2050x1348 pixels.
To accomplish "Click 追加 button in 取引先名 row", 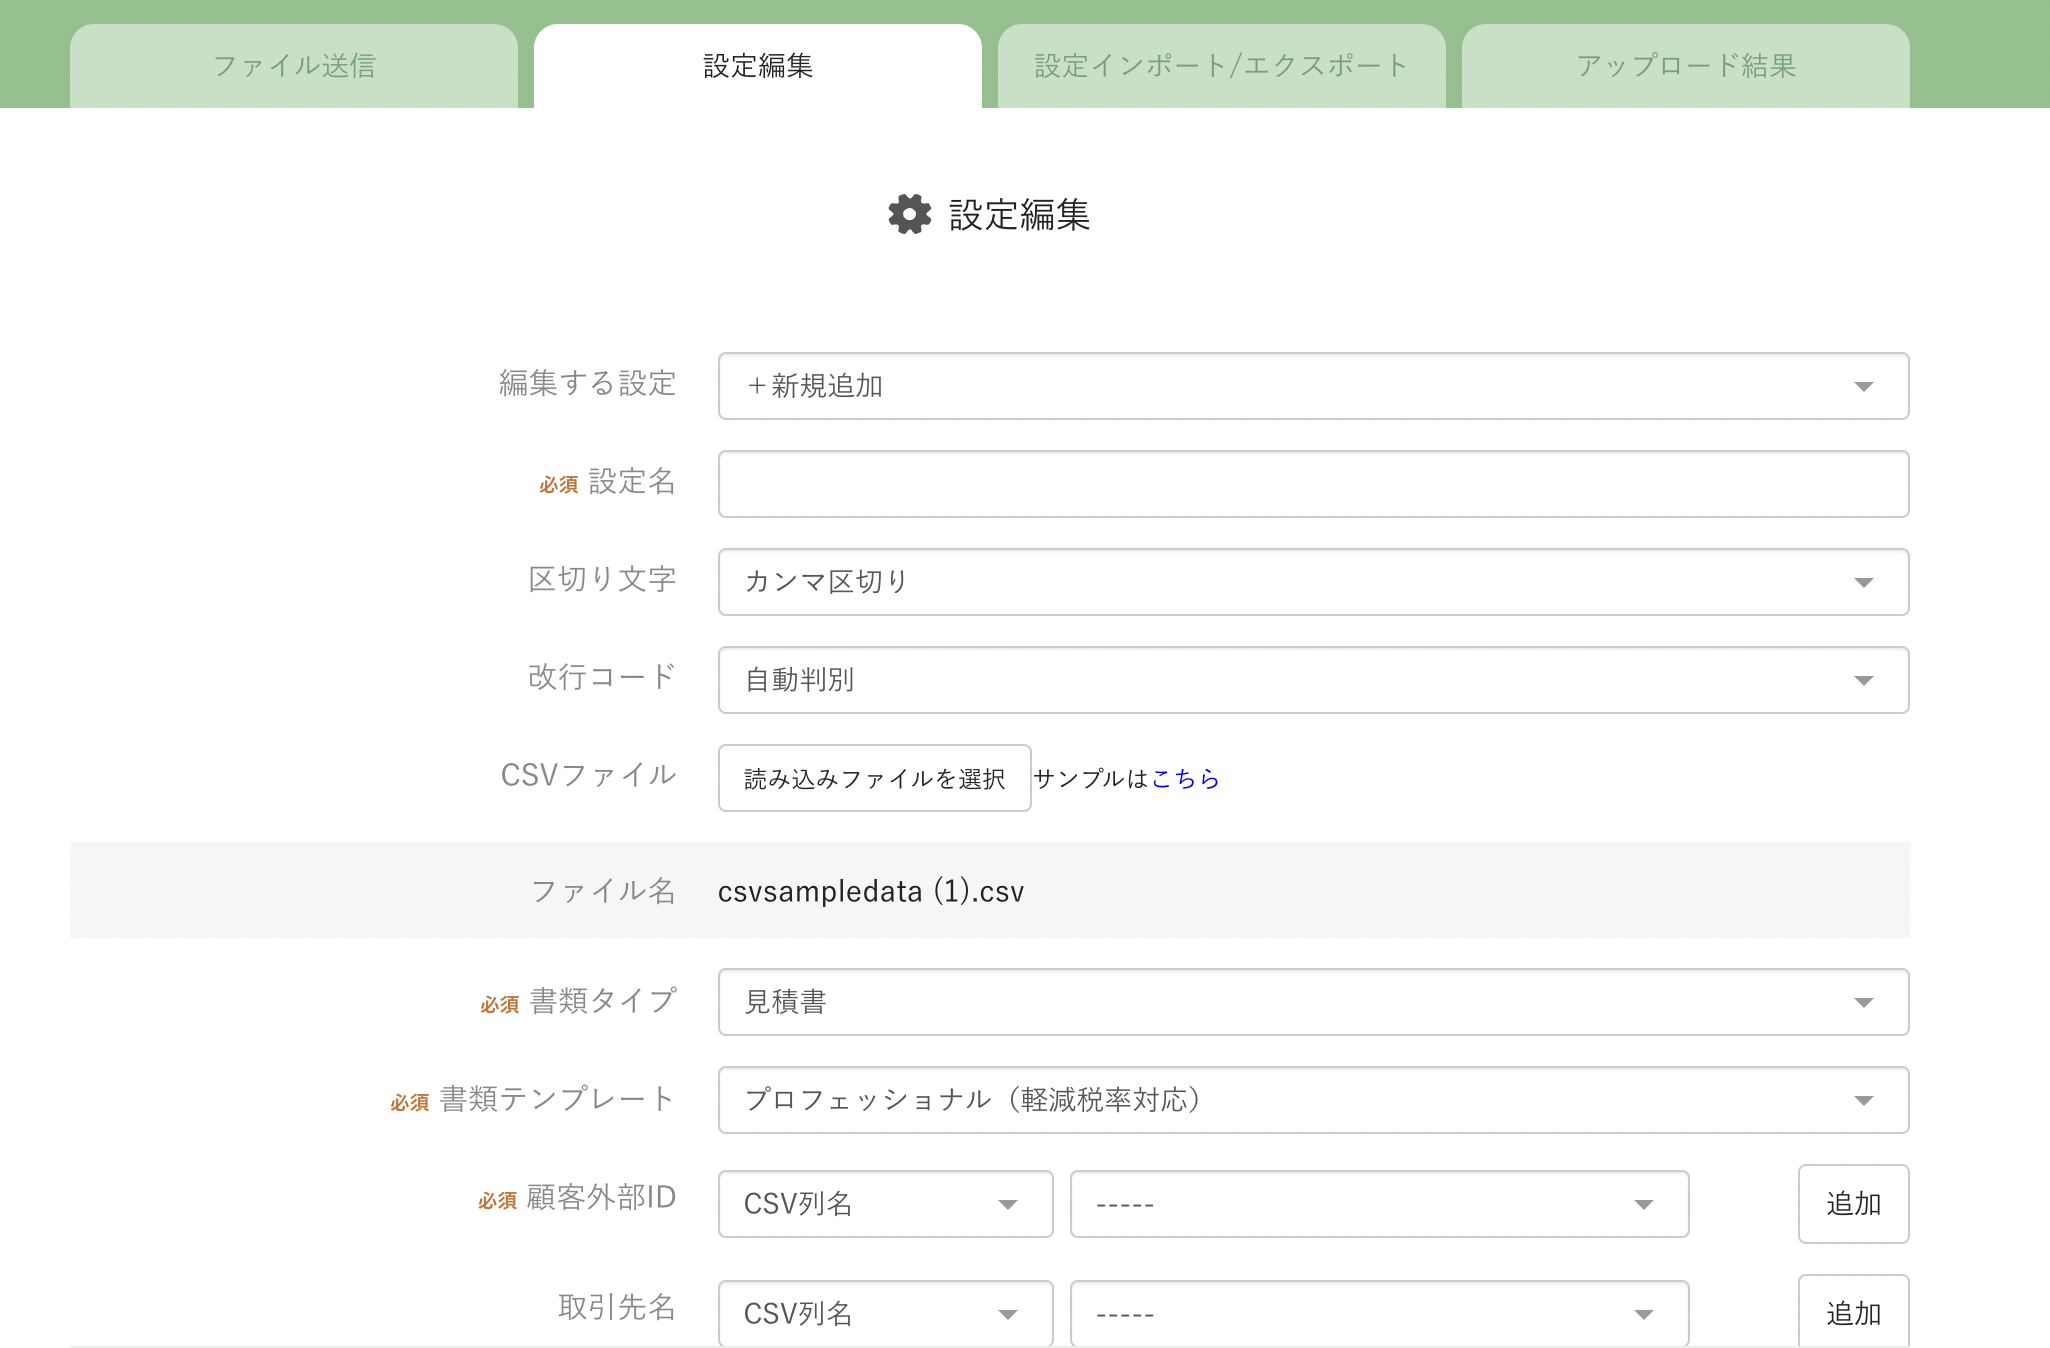I will click(1853, 1312).
